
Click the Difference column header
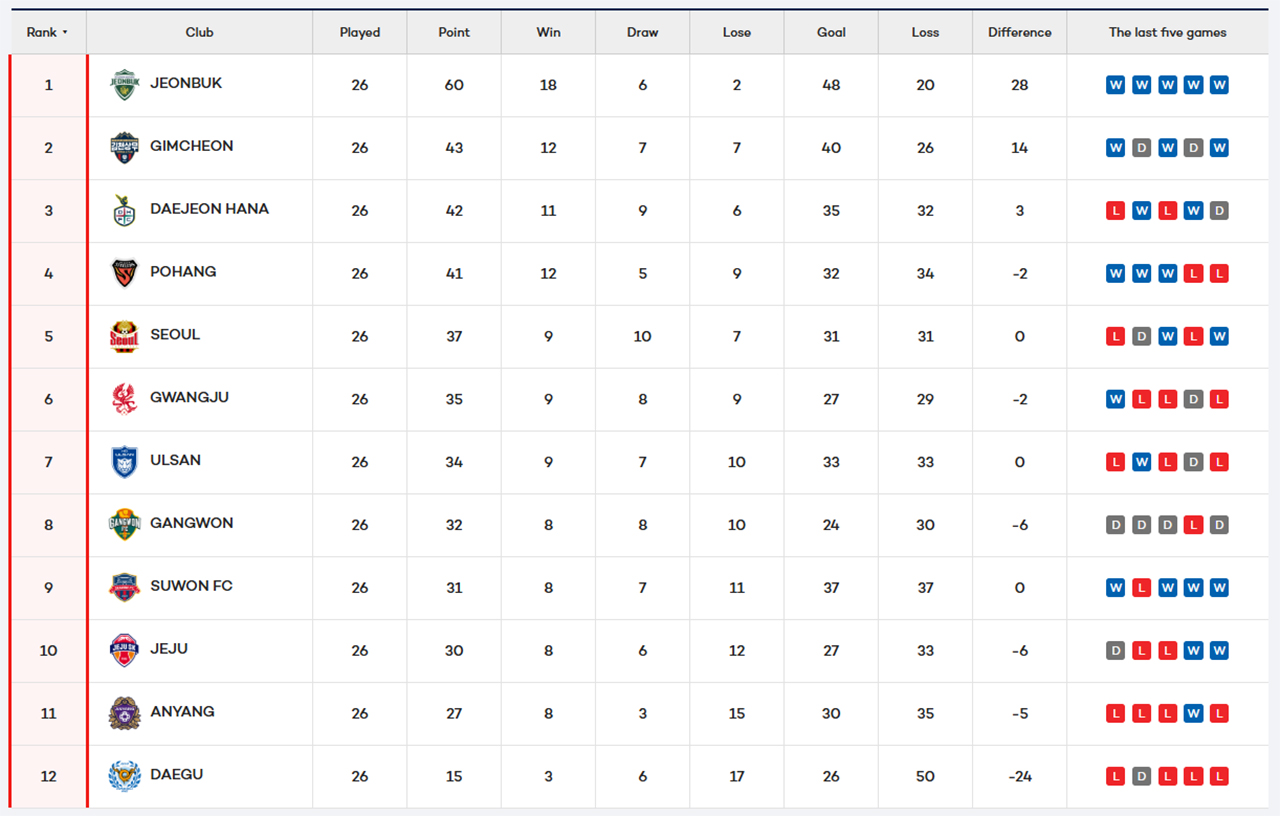1019,32
